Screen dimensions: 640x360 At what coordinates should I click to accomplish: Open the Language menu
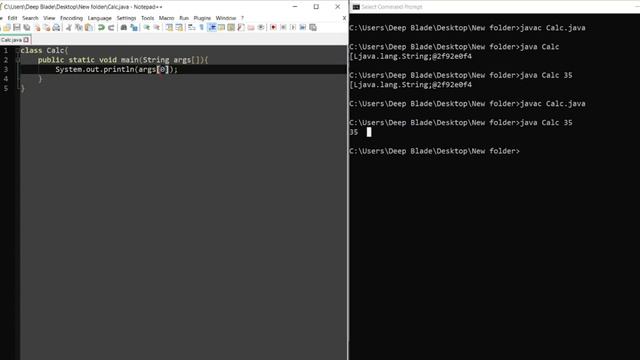[100, 18]
